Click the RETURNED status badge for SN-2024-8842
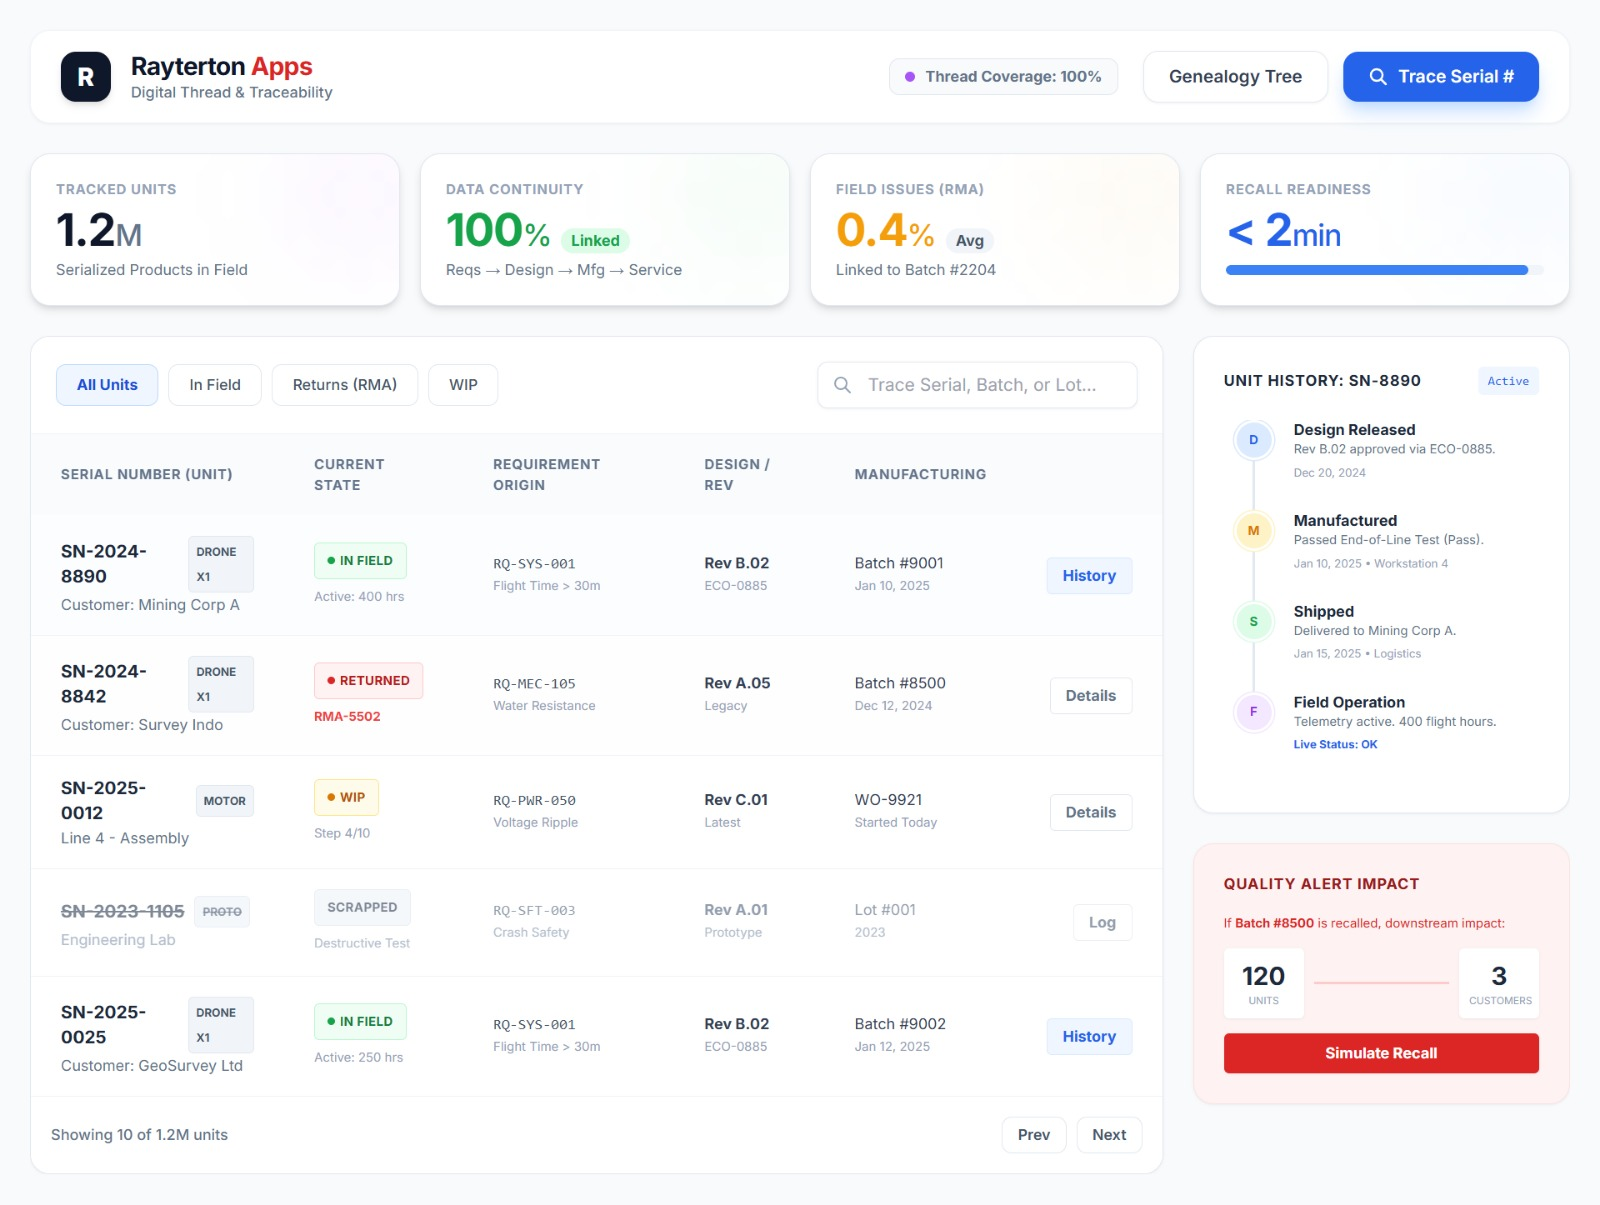 (x=368, y=681)
